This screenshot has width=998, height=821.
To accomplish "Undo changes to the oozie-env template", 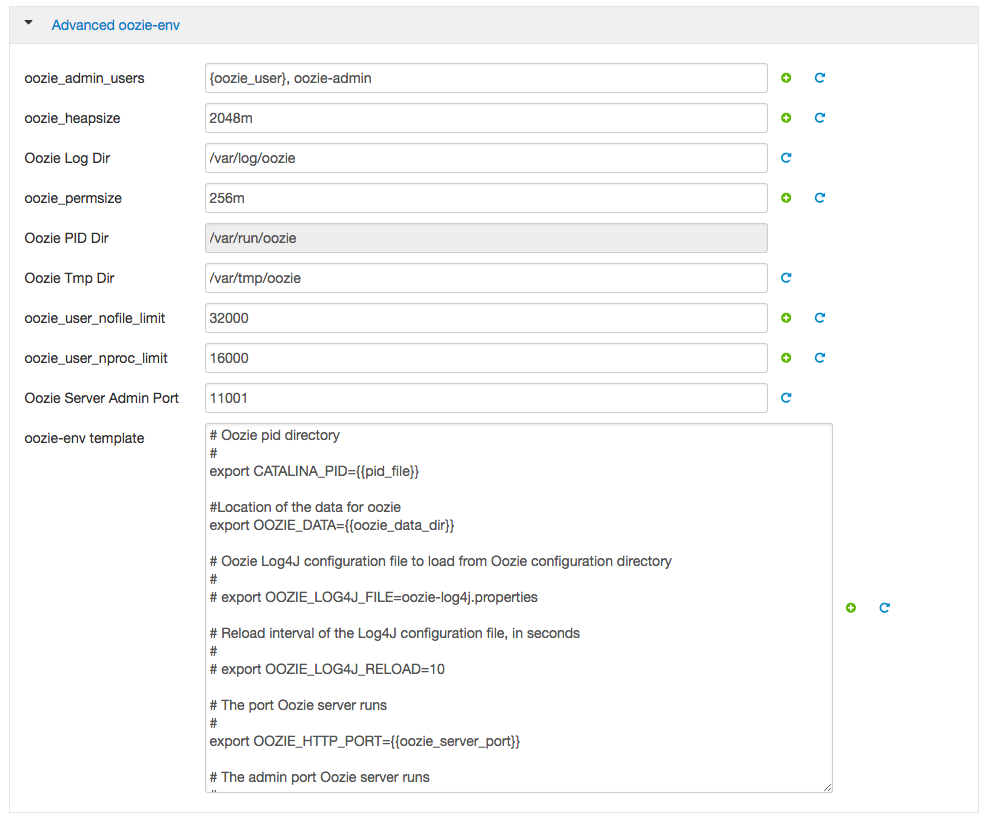I will 884,607.
